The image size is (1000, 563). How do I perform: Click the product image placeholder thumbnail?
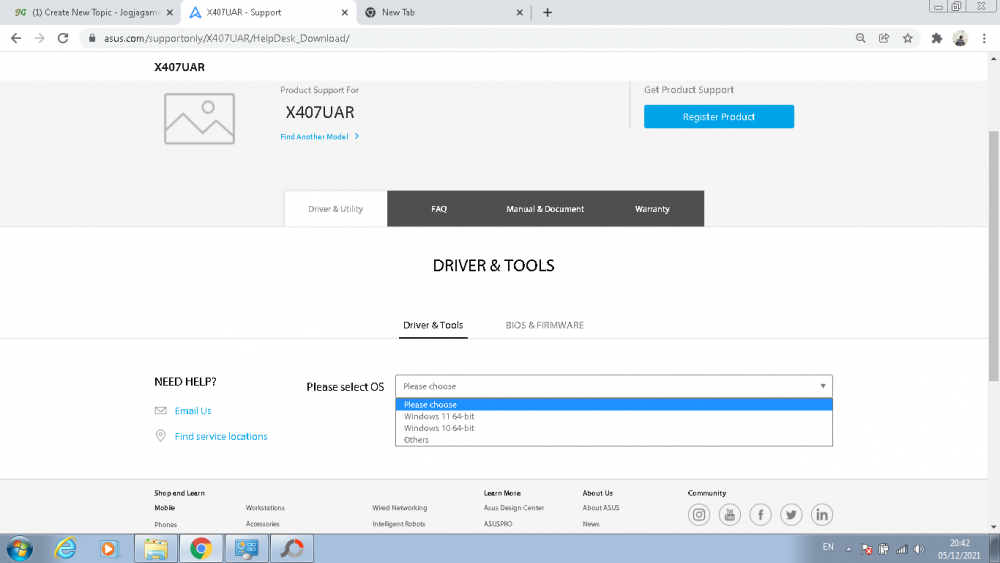tap(199, 119)
